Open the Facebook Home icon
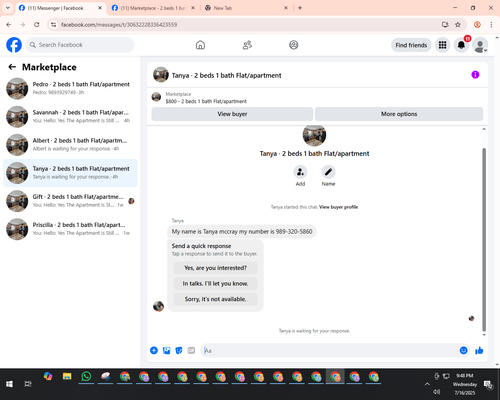 coord(200,45)
